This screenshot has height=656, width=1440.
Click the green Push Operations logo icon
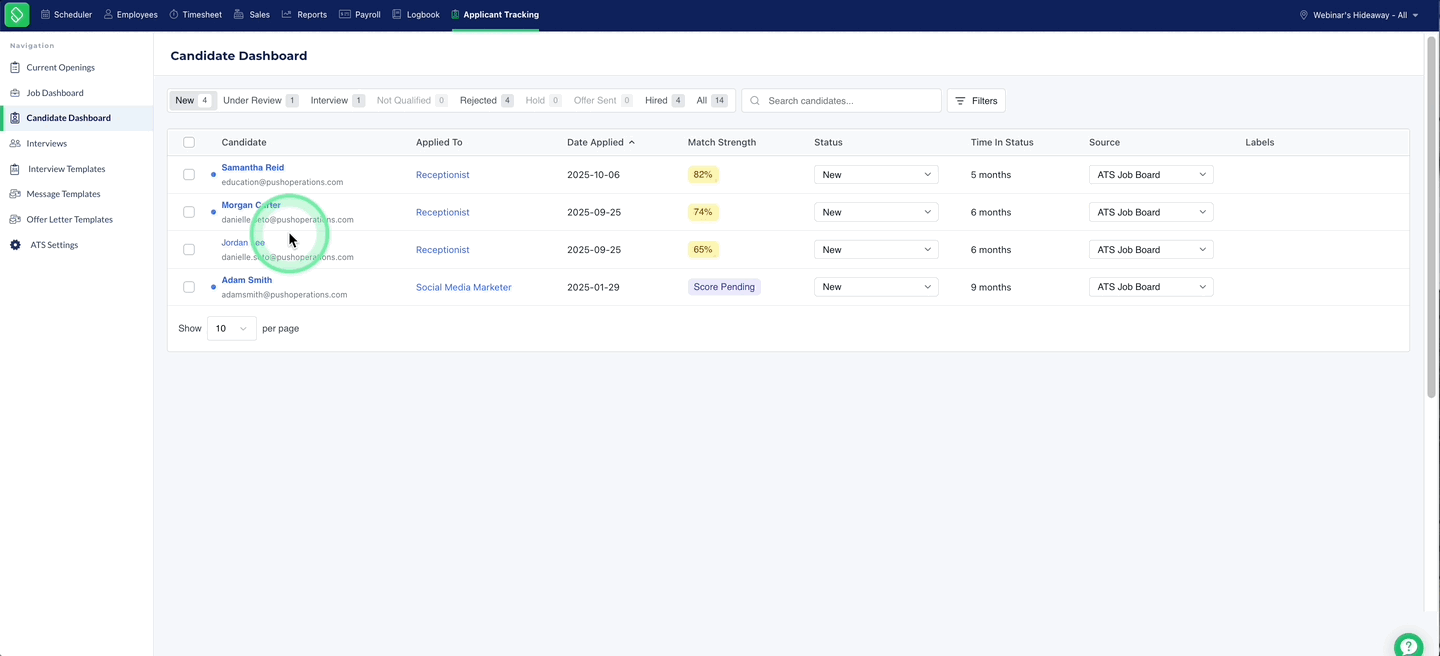[x=17, y=15]
